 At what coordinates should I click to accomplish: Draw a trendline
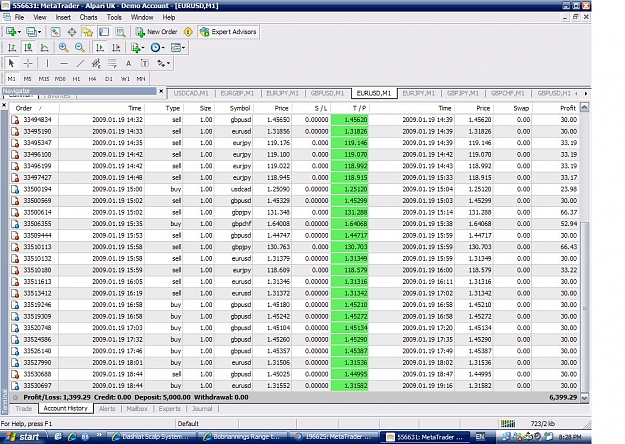(x=80, y=63)
